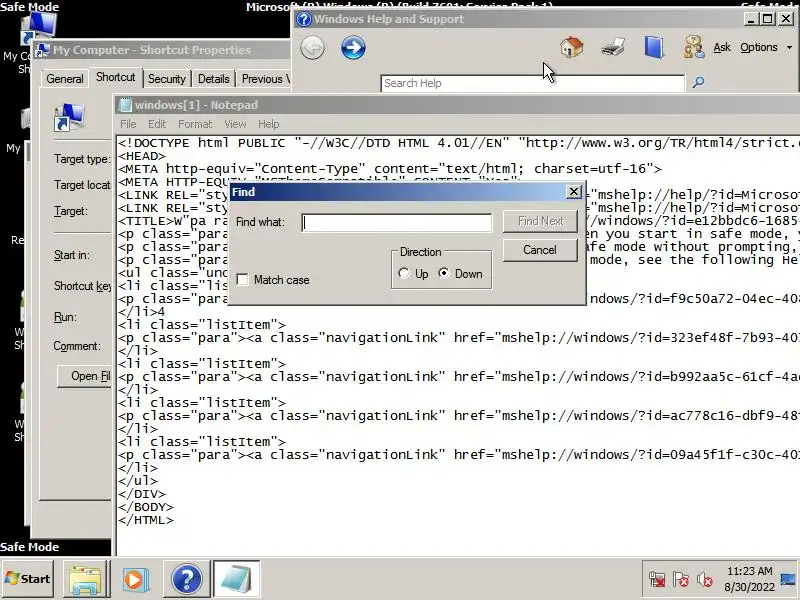Select the Up direction radio button
The height and width of the screenshot is (600, 800).
(x=404, y=273)
